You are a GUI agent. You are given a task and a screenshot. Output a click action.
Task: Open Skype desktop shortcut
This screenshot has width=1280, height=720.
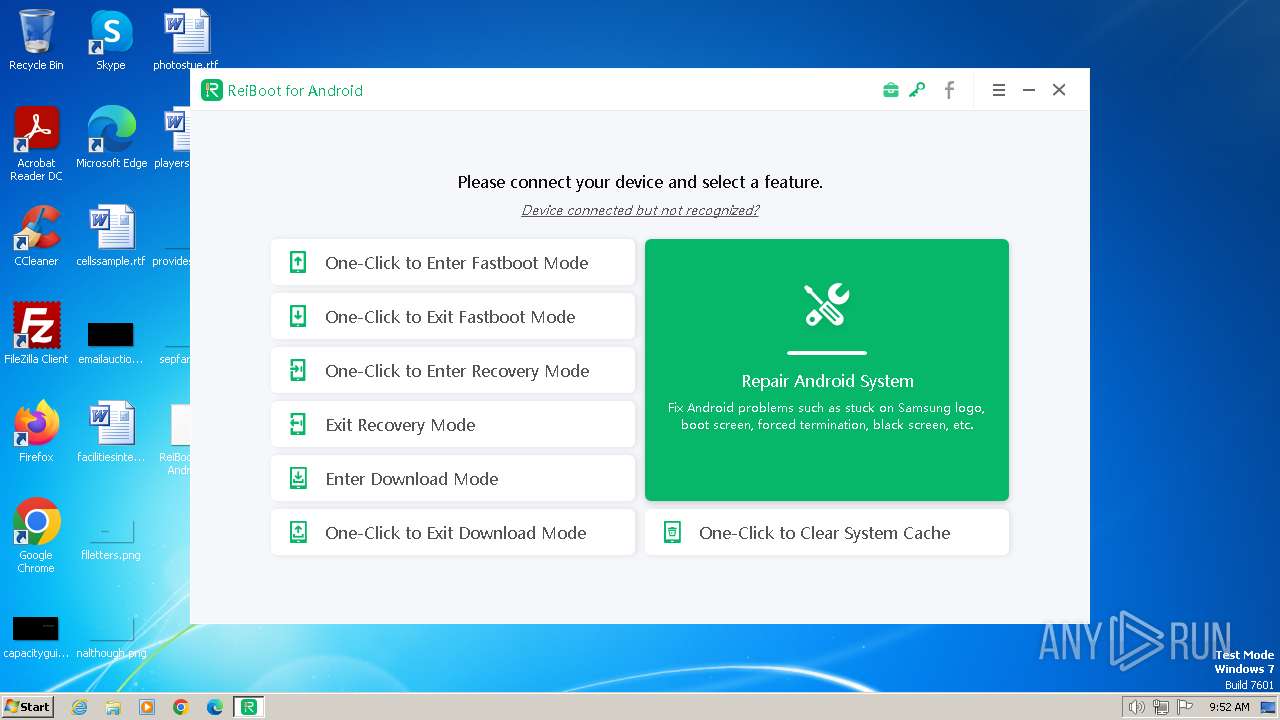tap(111, 40)
